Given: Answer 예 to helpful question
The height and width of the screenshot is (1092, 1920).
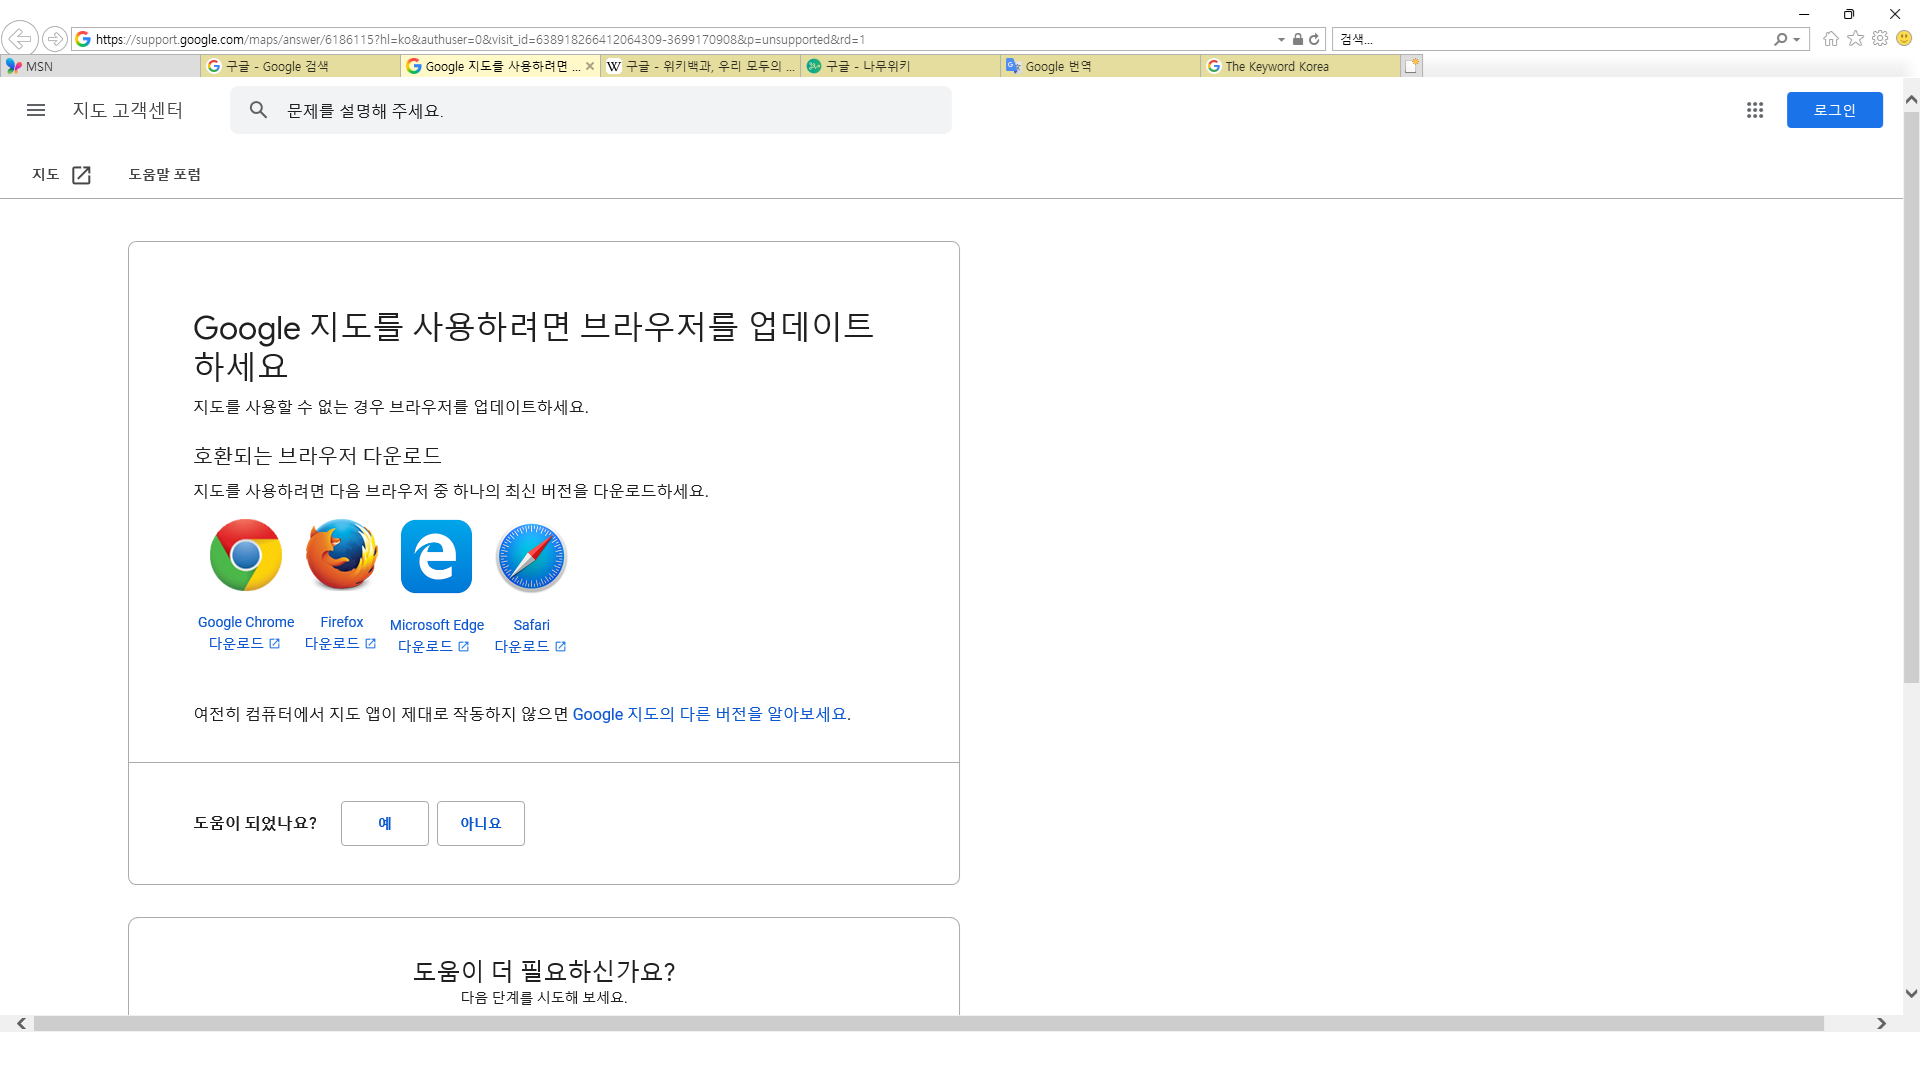Looking at the screenshot, I should pos(385,823).
